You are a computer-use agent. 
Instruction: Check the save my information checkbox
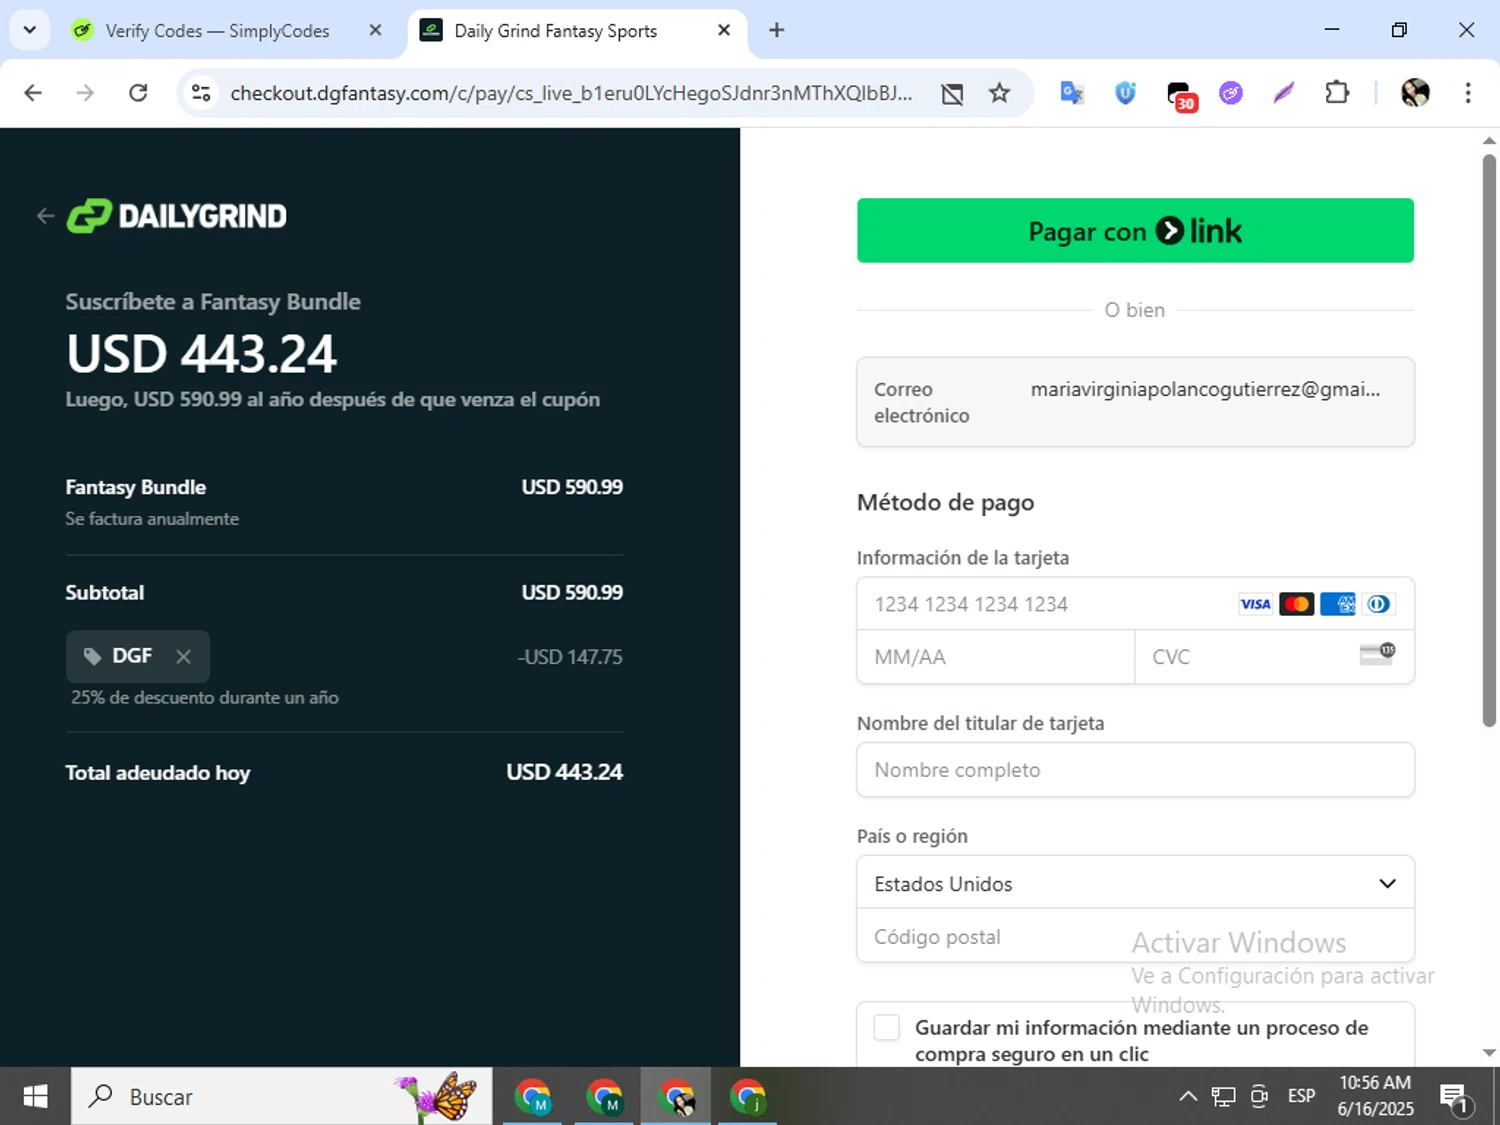(x=886, y=1028)
